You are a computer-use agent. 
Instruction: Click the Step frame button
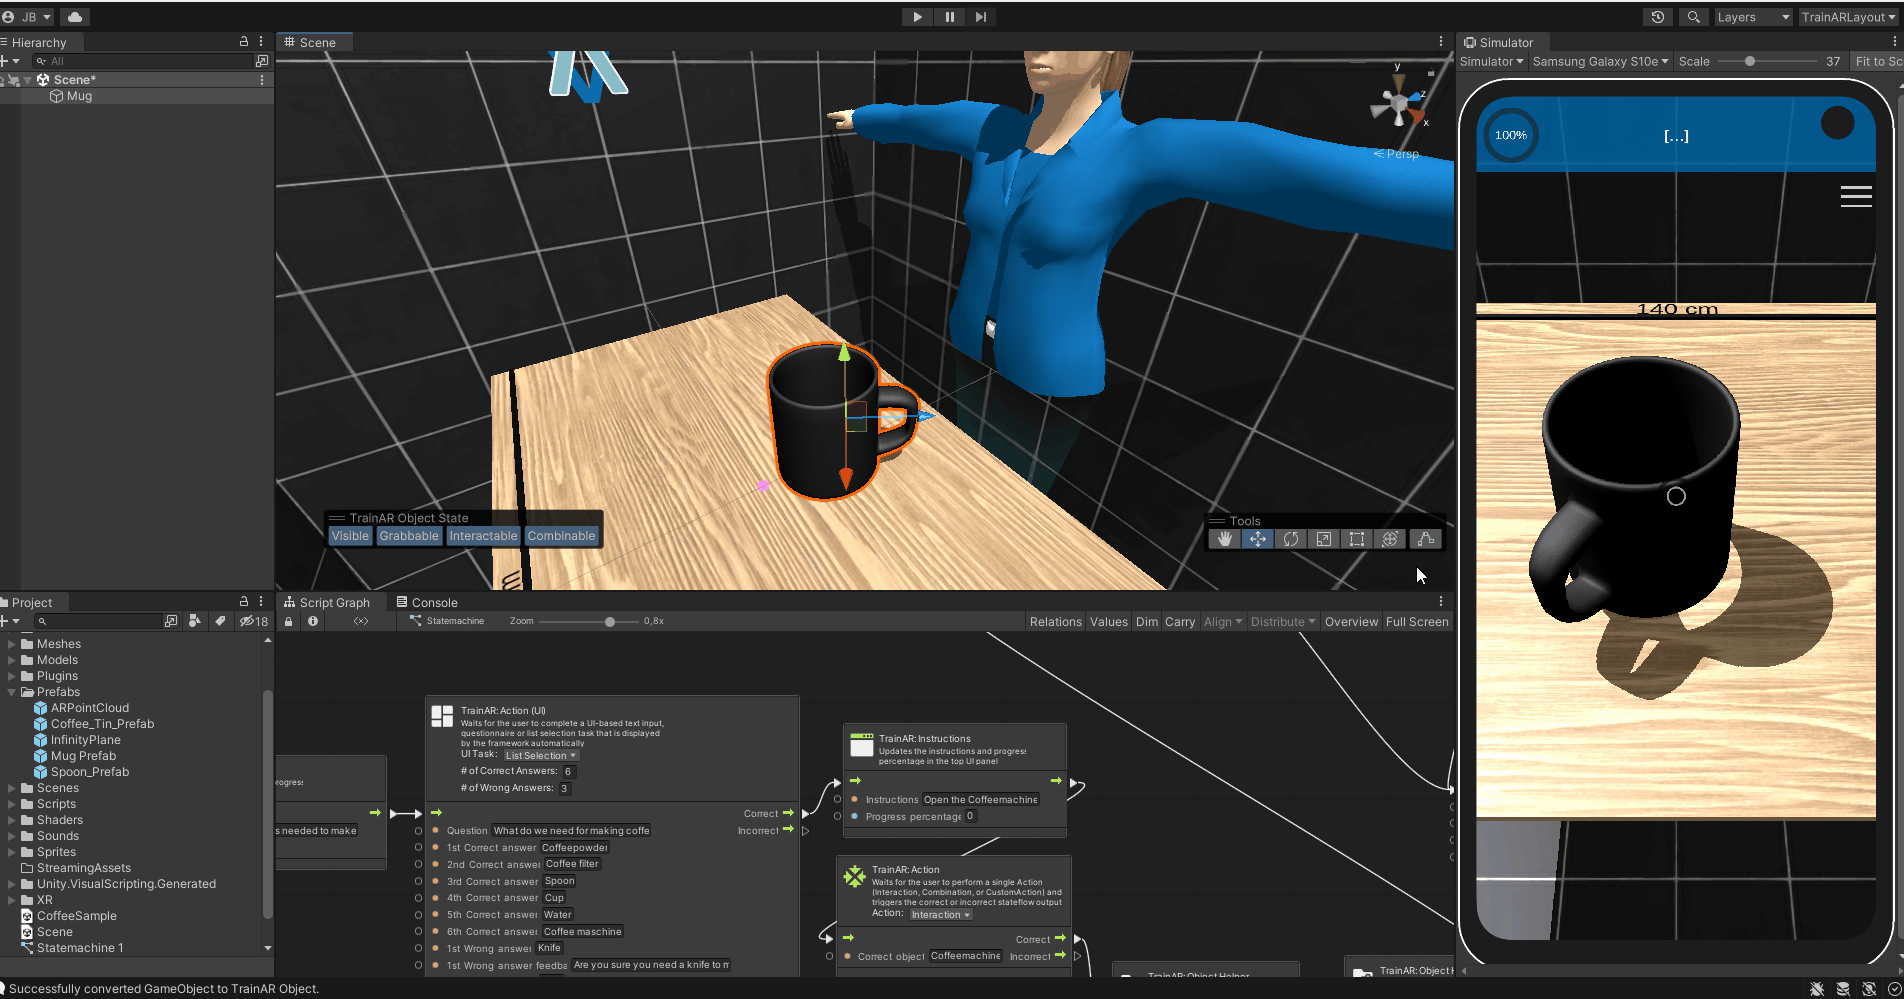pyautogui.click(x=980, y=17)
